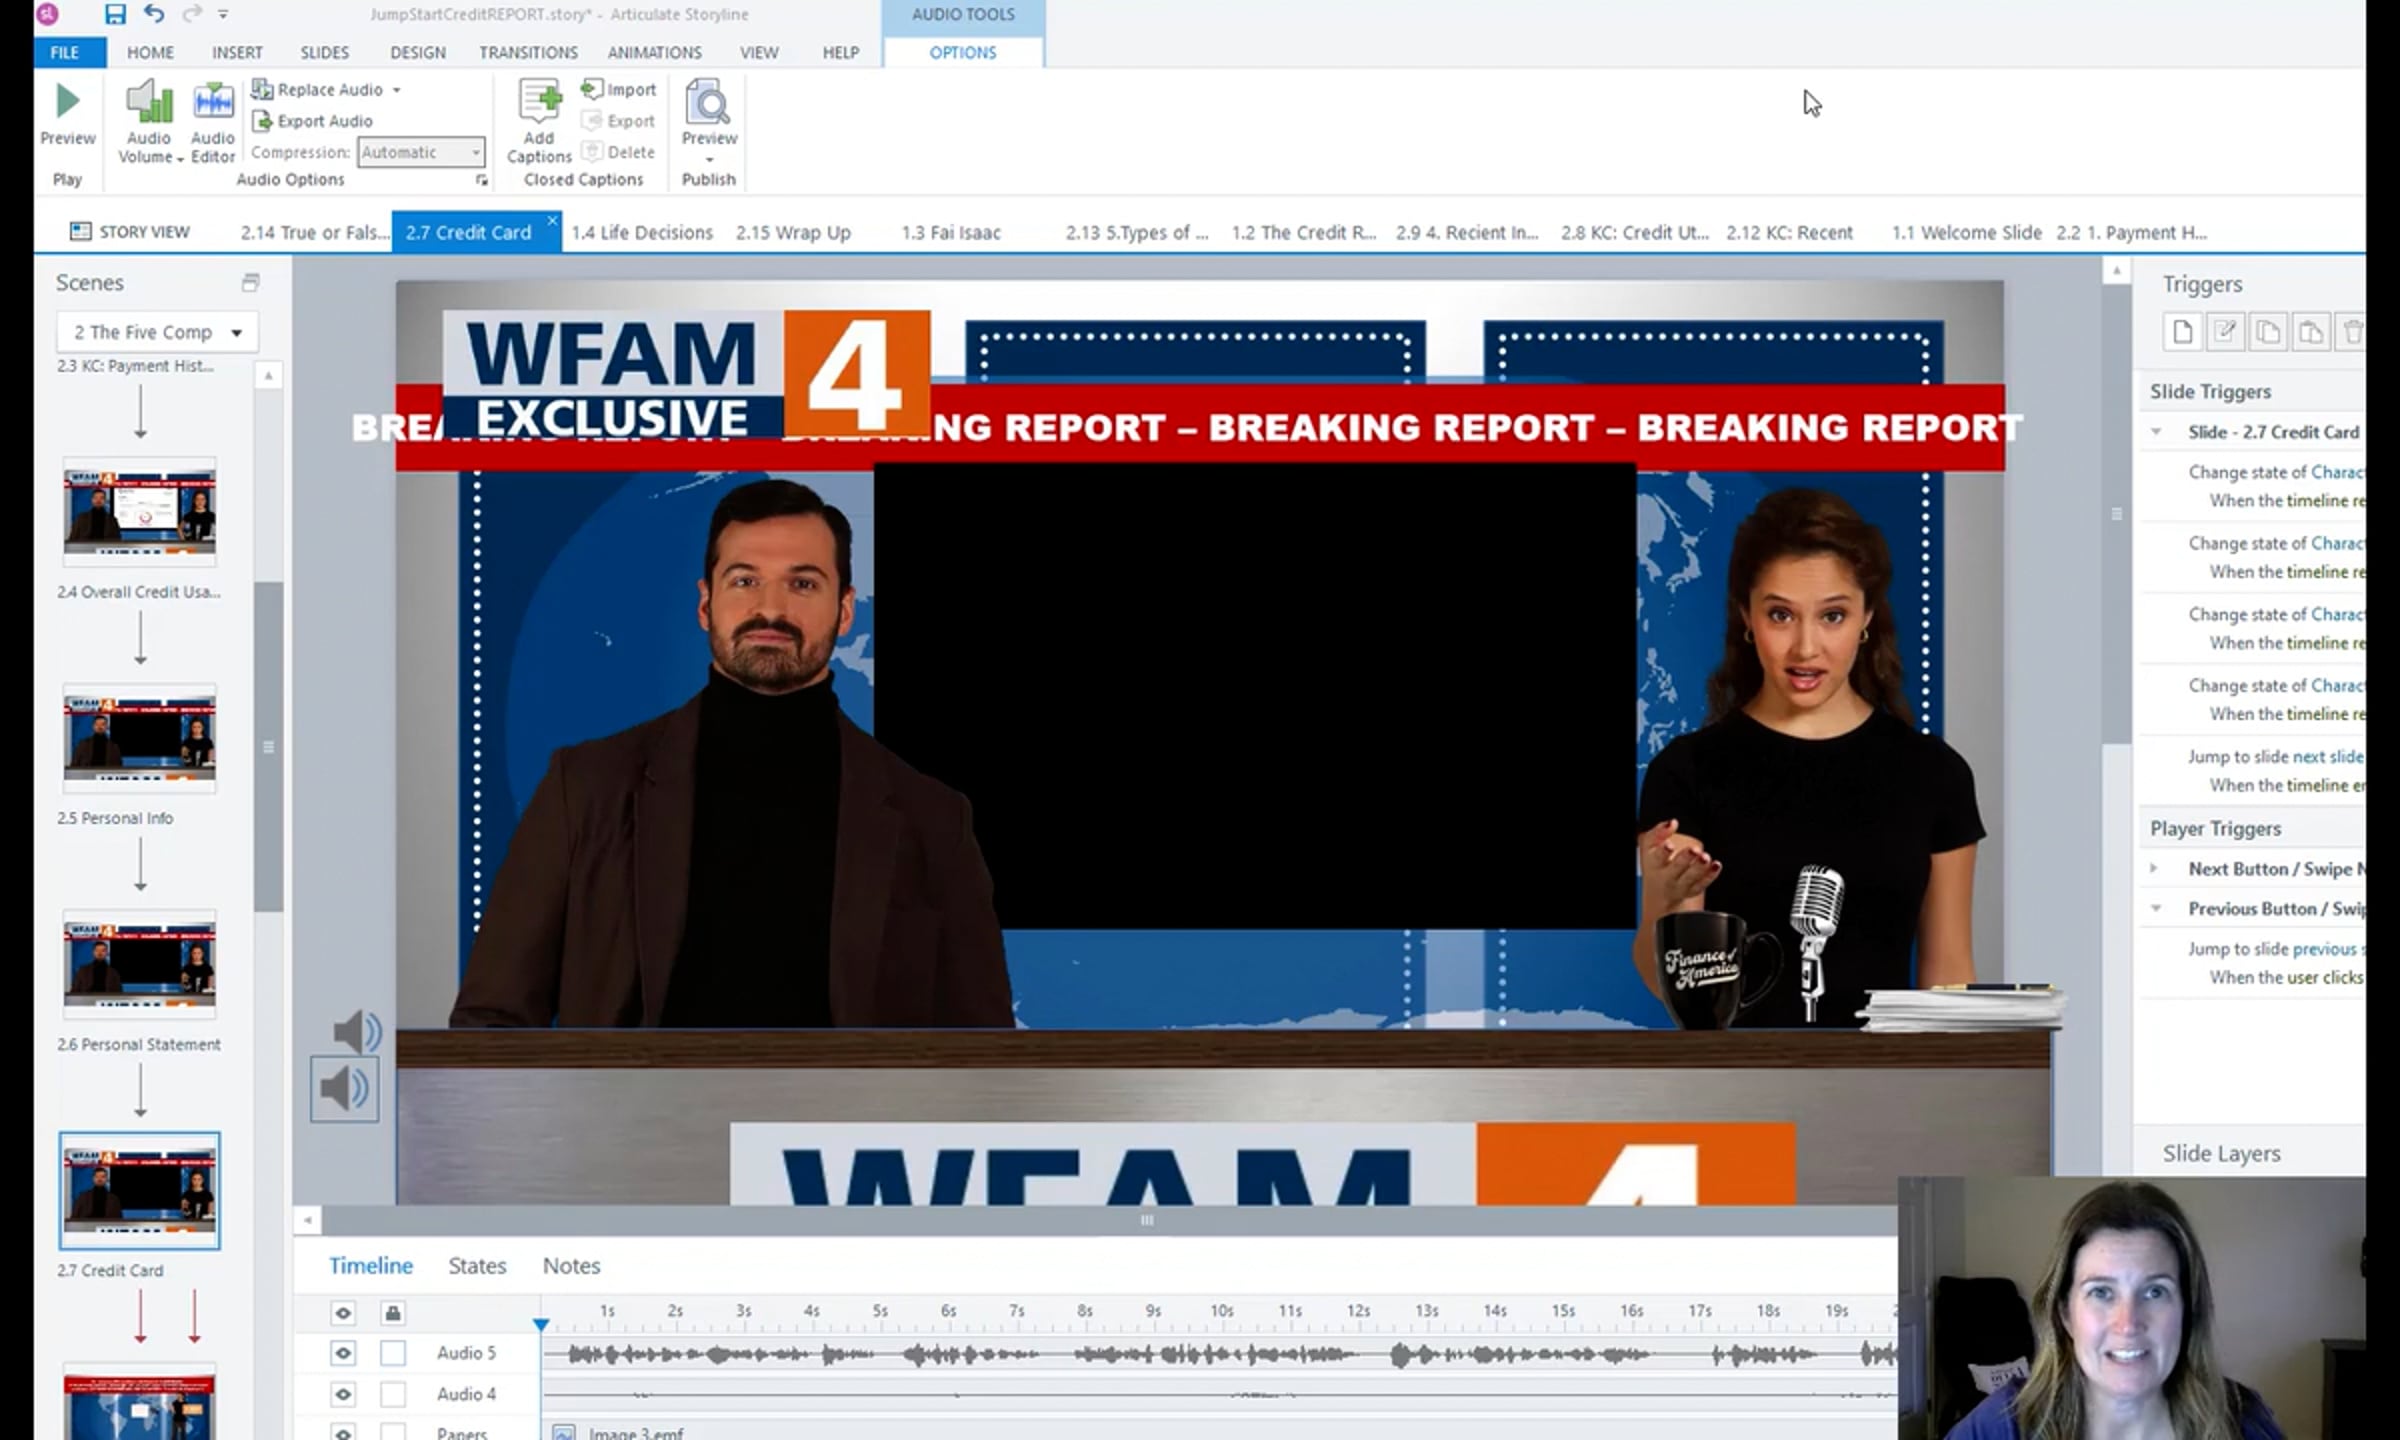The image size is (2400, 1440).
Task: Click the Undo arrow icon
Action: (x=153, y=14)
